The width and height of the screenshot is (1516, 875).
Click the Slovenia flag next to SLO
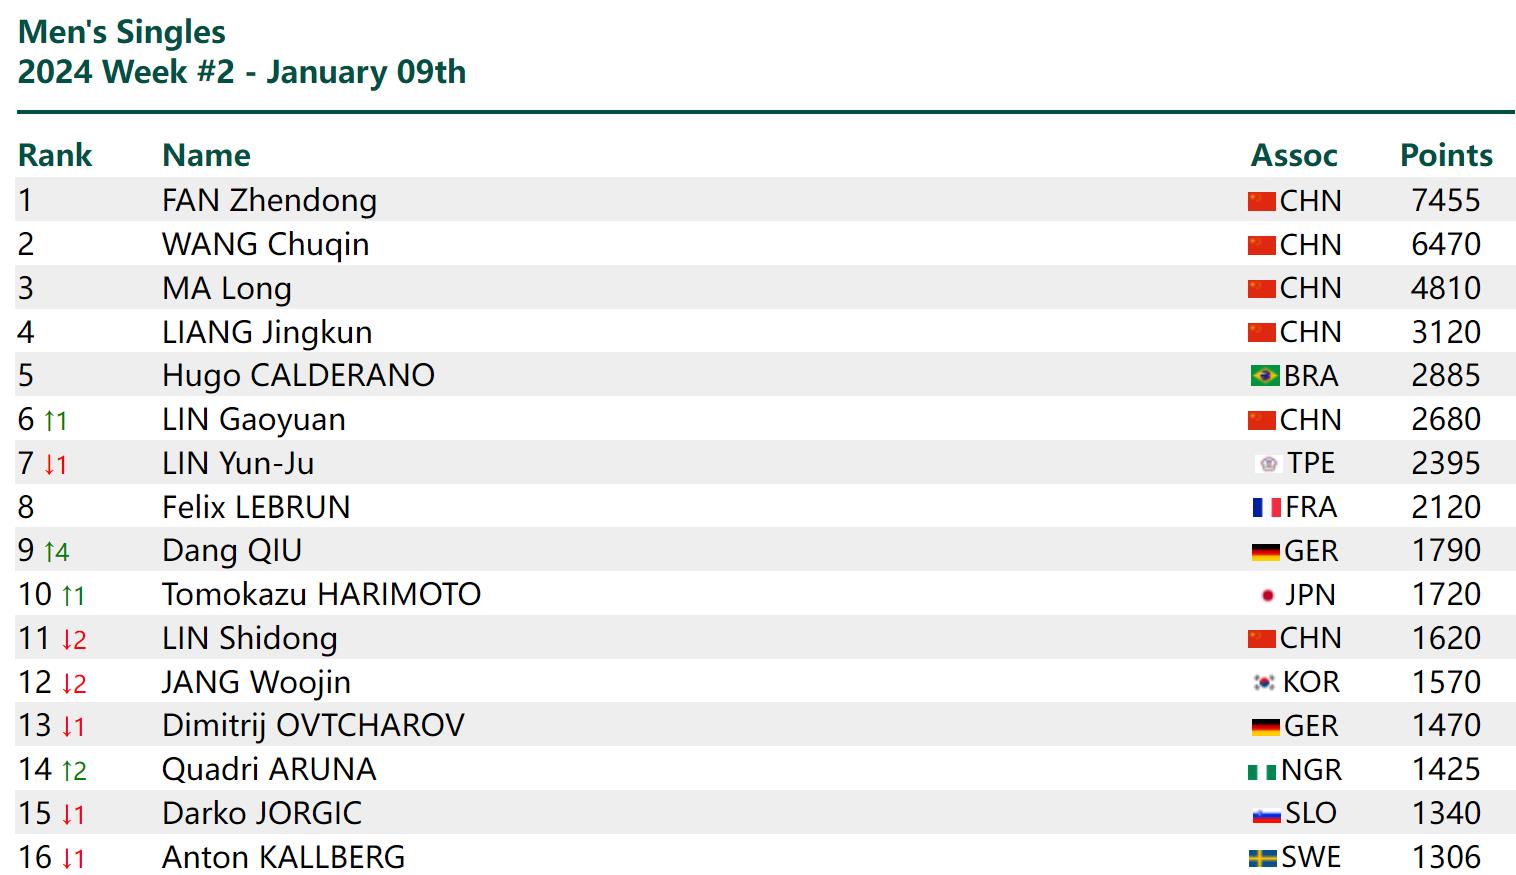pyautogui.click(x=1266, y=815)
